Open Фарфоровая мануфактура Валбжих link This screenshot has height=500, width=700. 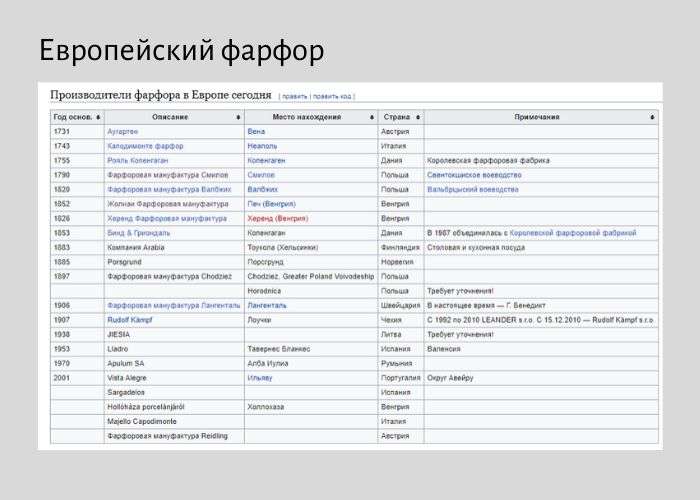click(170, 189)
